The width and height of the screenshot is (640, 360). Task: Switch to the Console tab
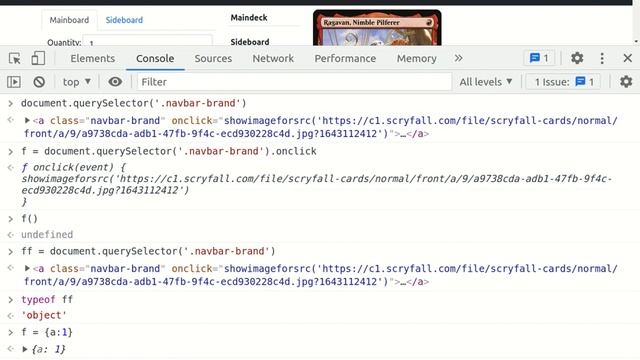click(155, 58)
